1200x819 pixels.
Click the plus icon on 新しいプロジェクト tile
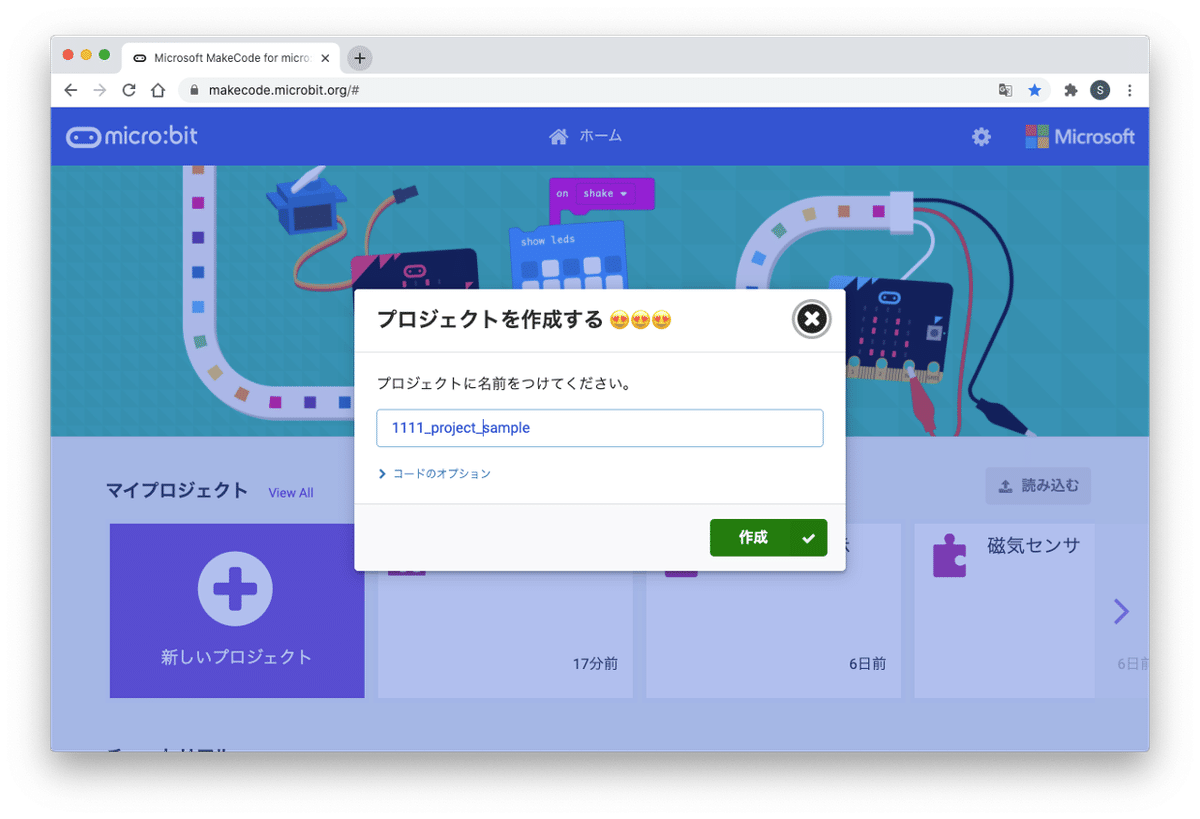(236, 589)
